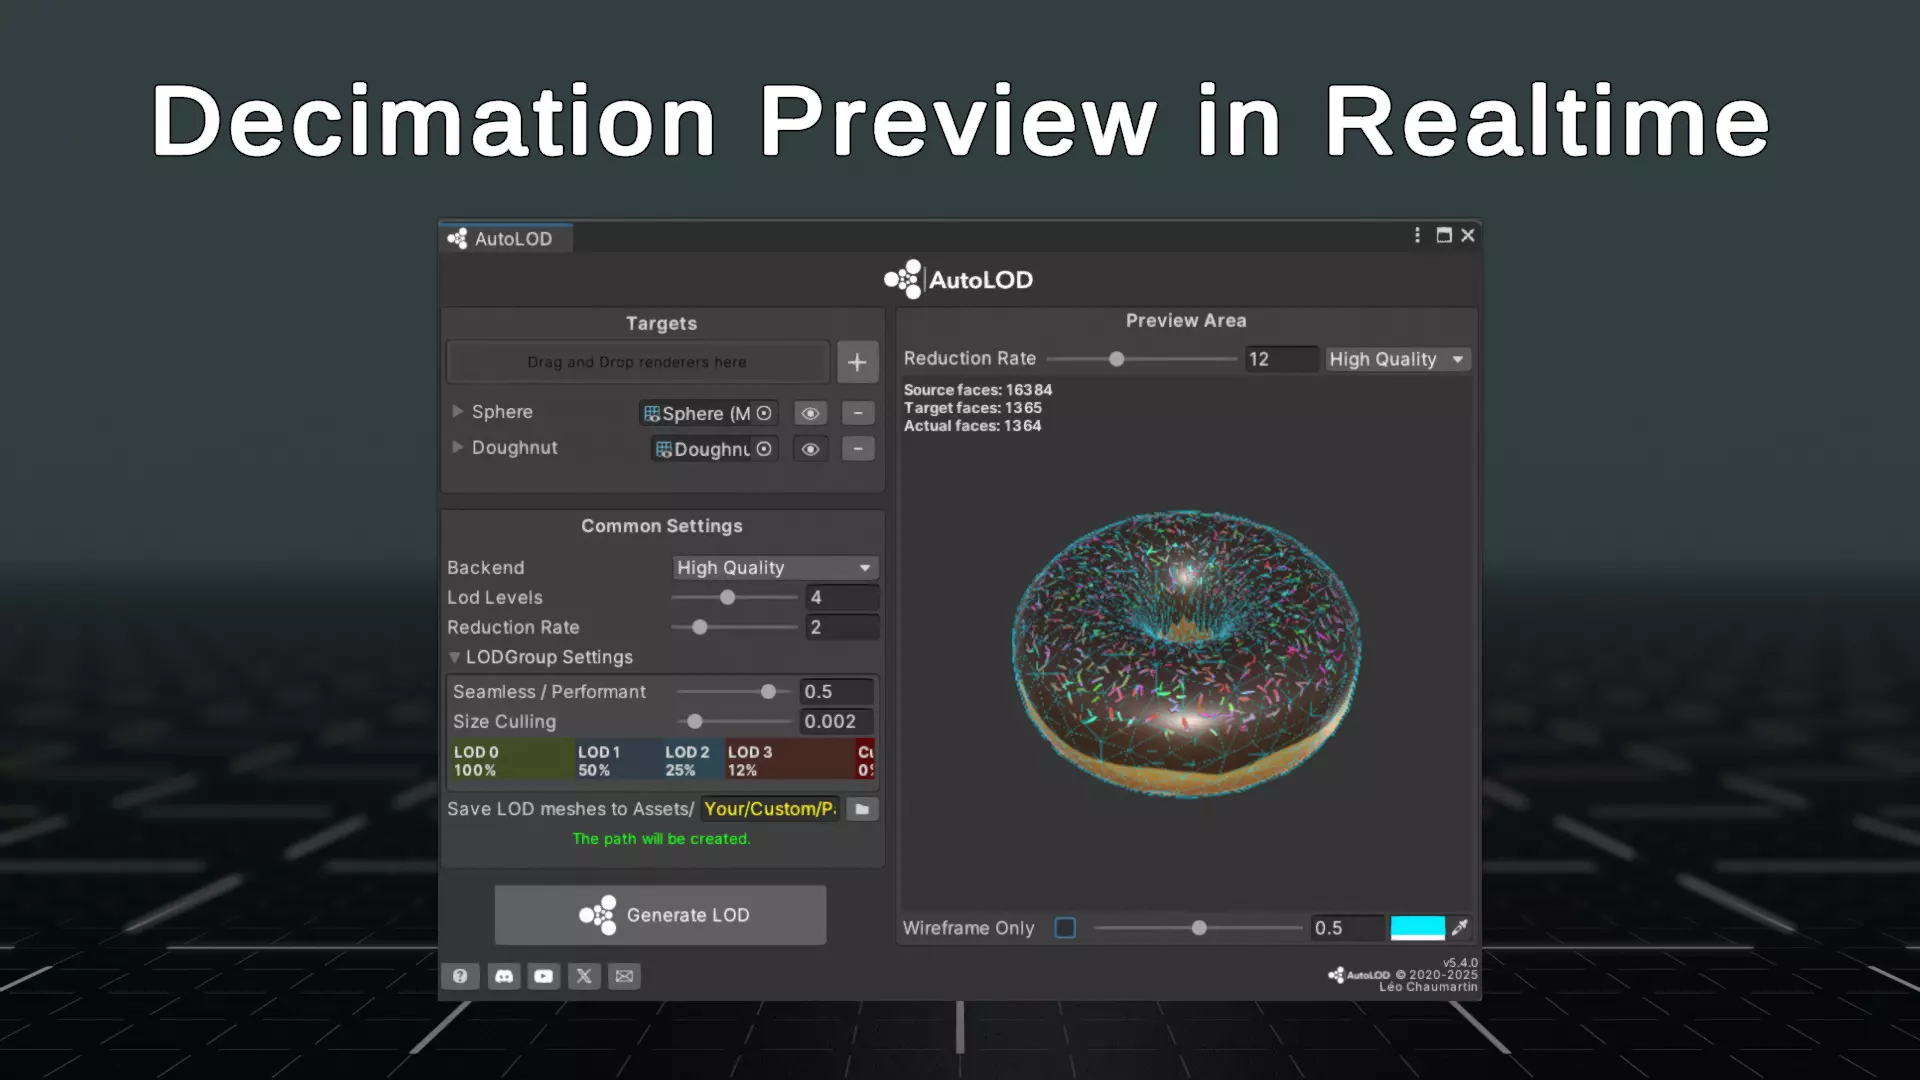
Task: Open the email contact icon
Action: point(624,976)
